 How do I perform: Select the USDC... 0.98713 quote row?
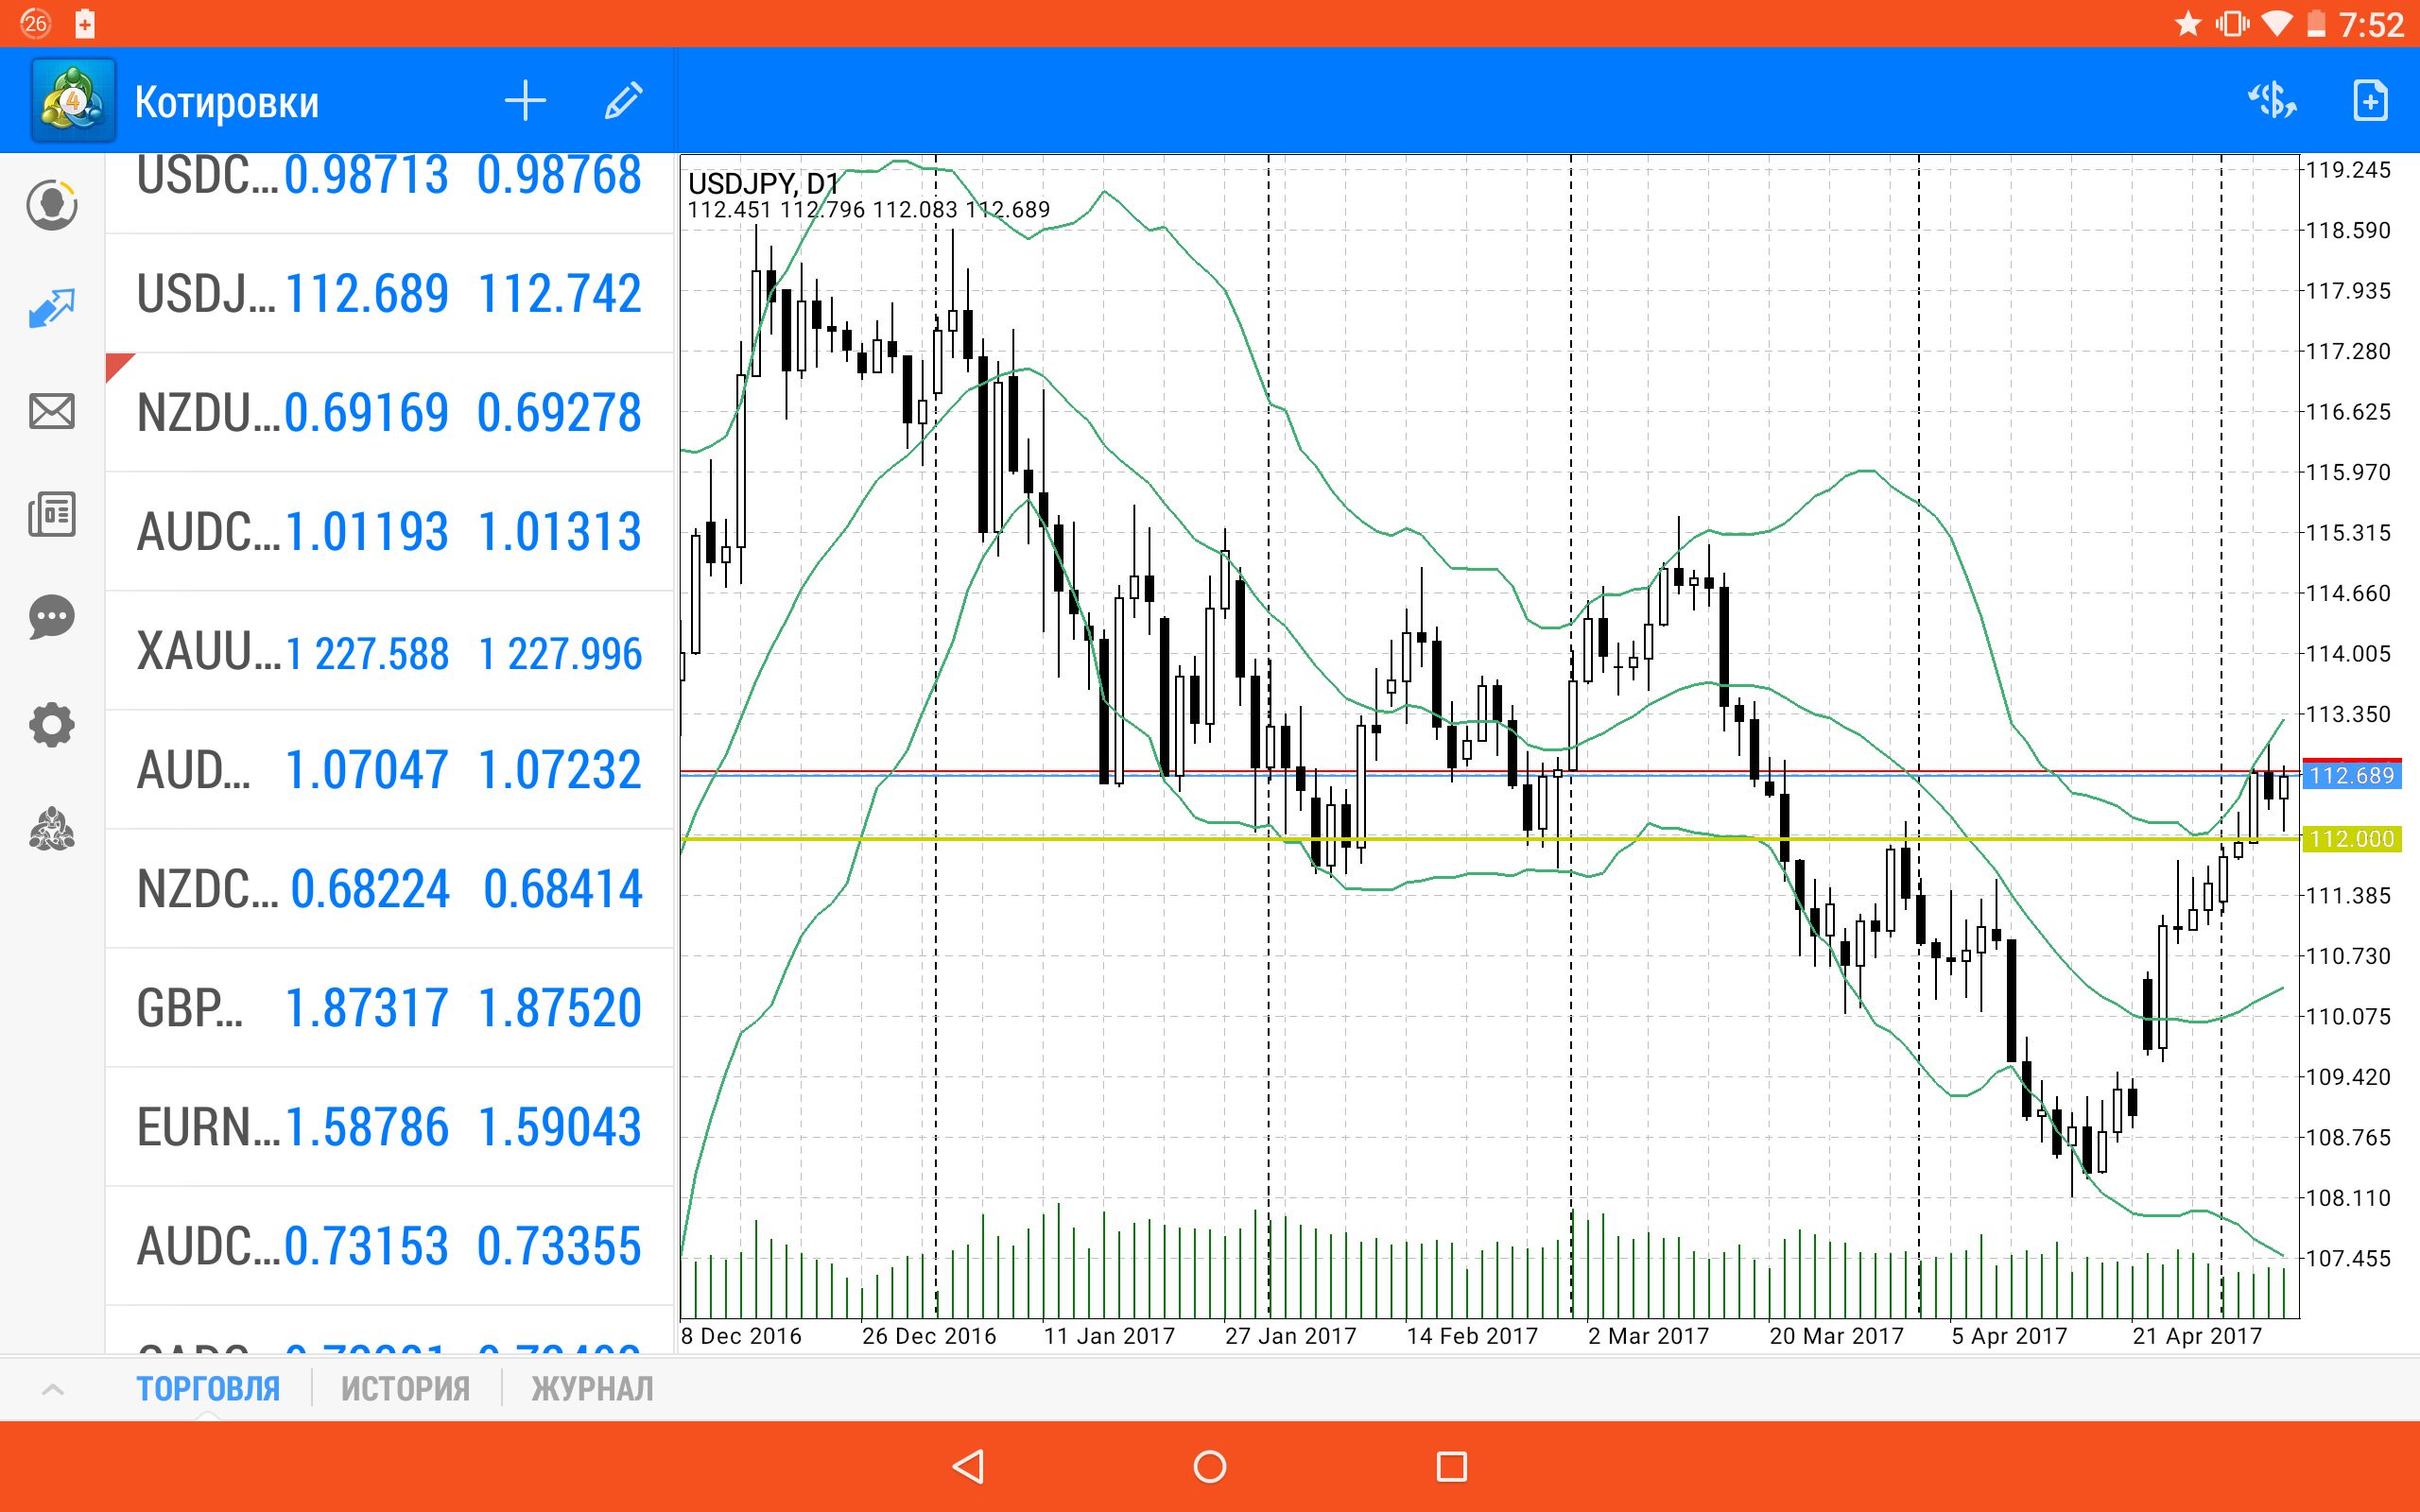click(x=390, y=193)
